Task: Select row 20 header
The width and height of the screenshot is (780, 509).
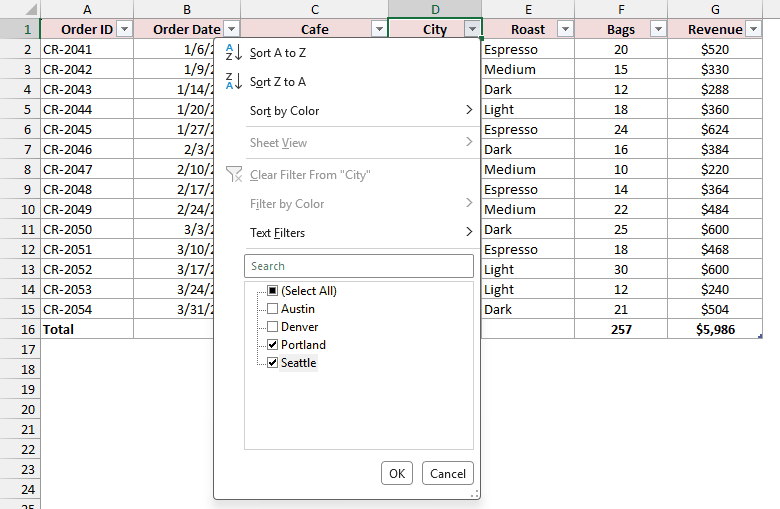Action: click(20, 409)
